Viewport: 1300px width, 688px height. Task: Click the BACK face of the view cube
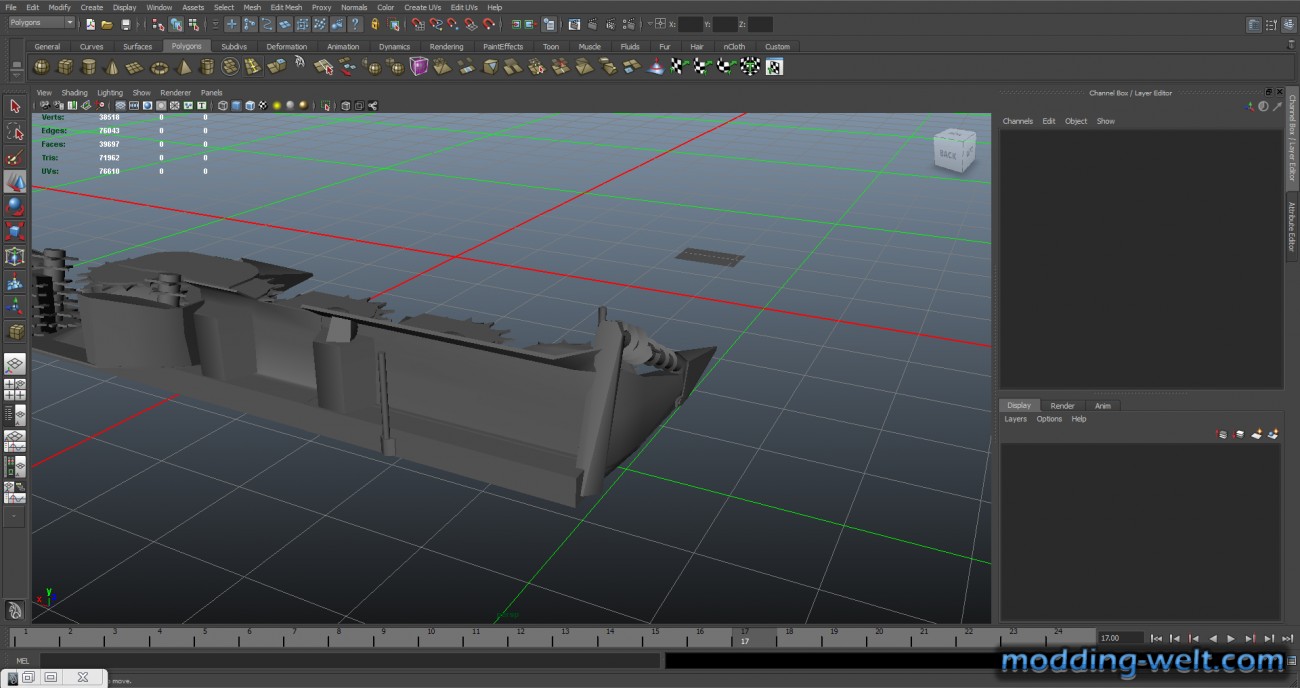947,155
